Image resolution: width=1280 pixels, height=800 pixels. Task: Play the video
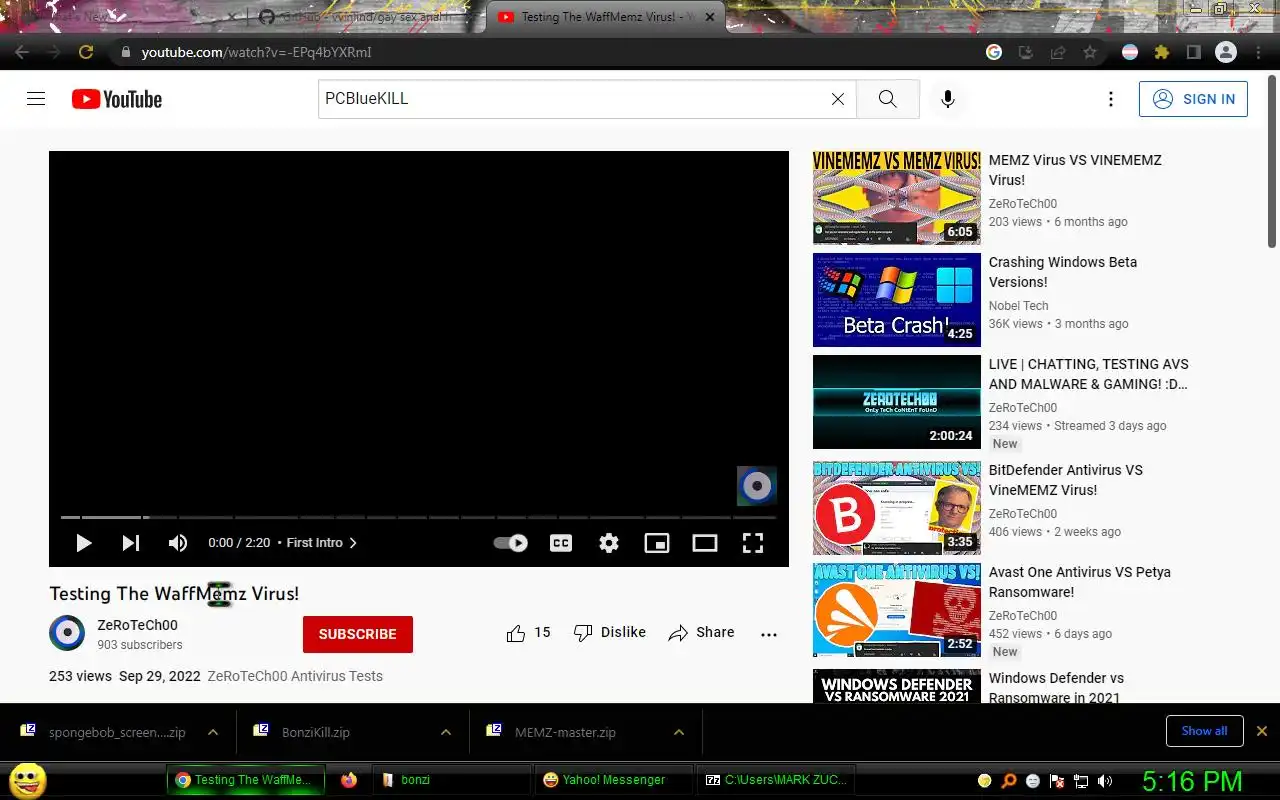(84, 543)
